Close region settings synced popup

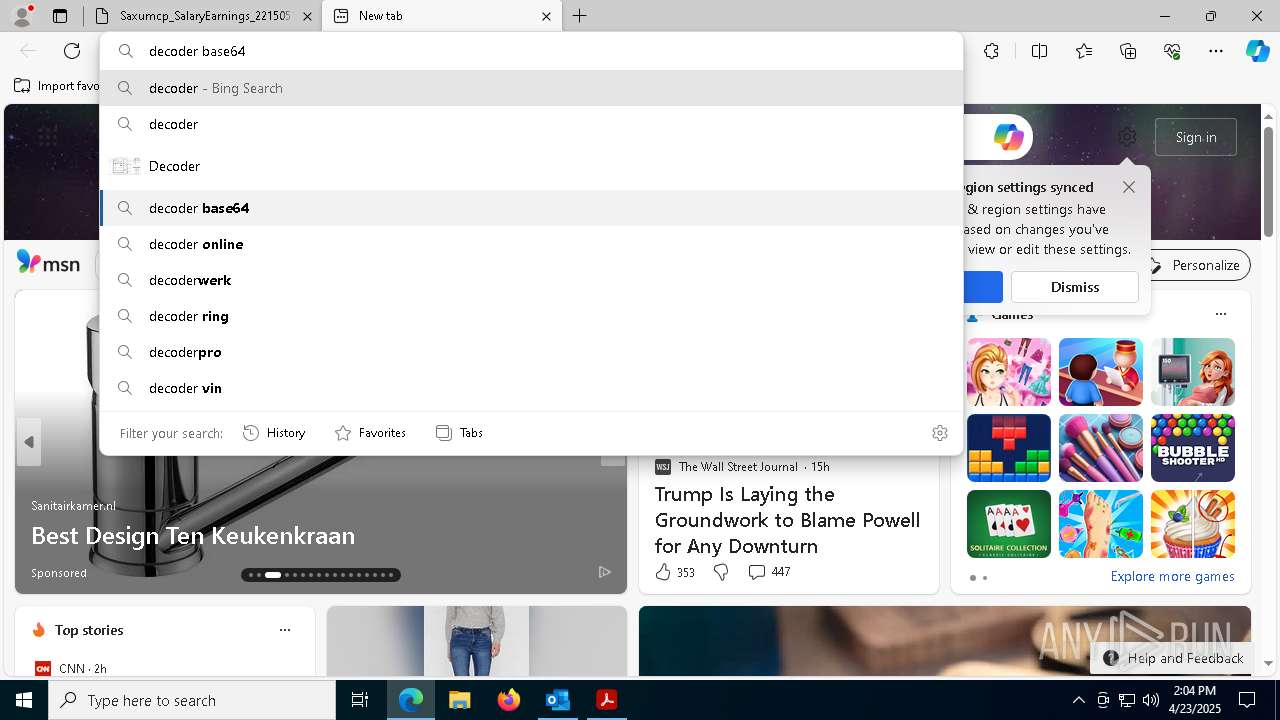pyautogui.click(x=1129, y=187)
